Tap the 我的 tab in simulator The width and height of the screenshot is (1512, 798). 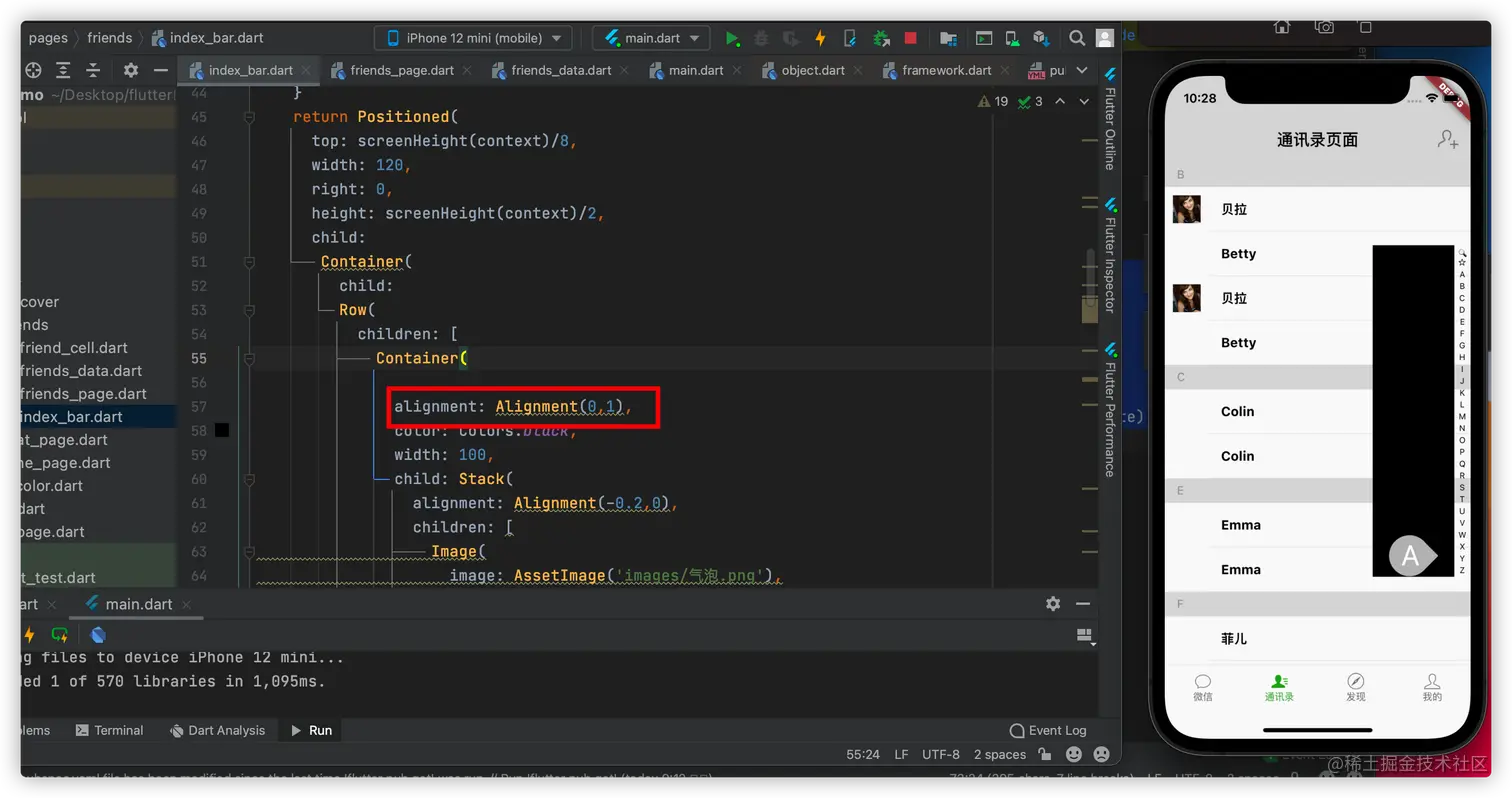pyautogui.click(x=1432, y=688)
